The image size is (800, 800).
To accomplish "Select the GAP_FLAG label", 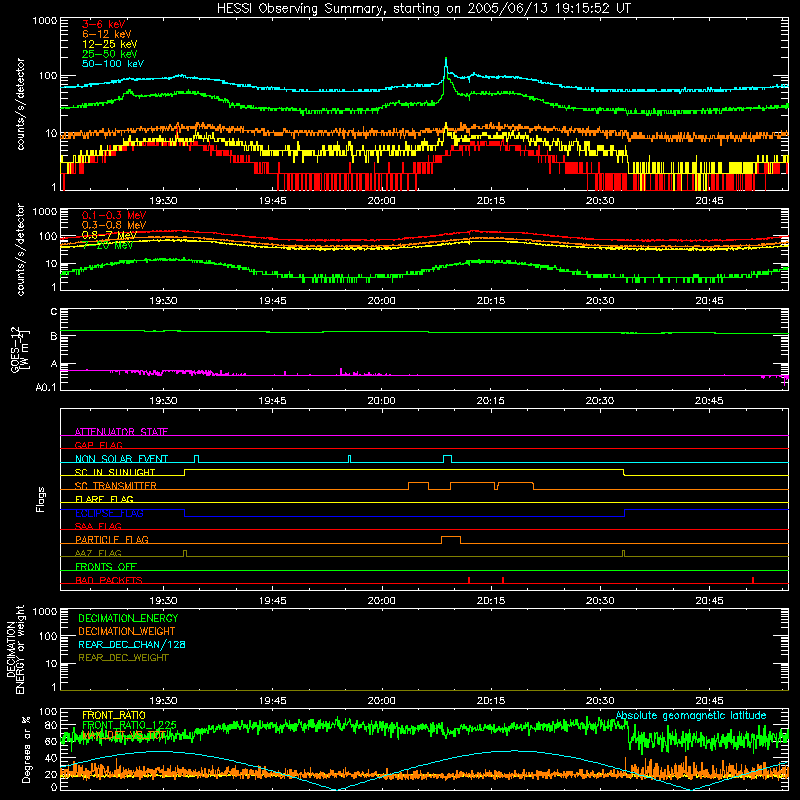I will (99, 445).
